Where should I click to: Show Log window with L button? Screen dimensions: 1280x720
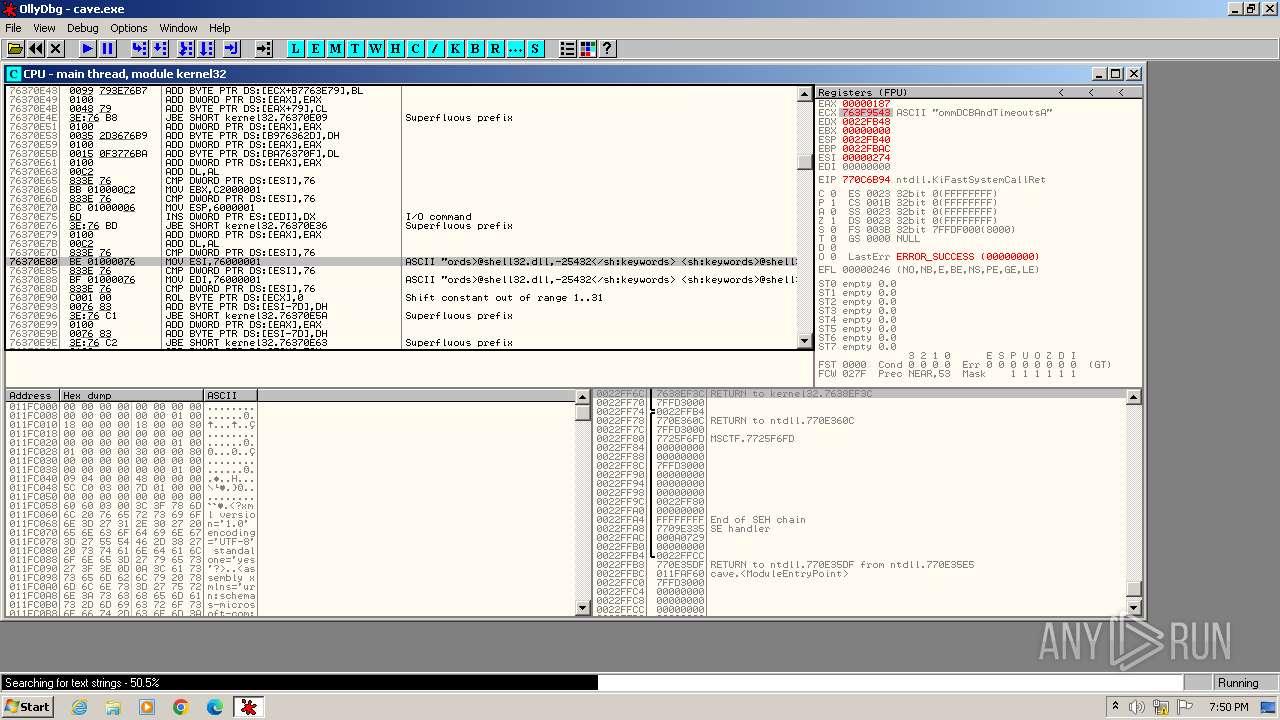coord(296,48)
